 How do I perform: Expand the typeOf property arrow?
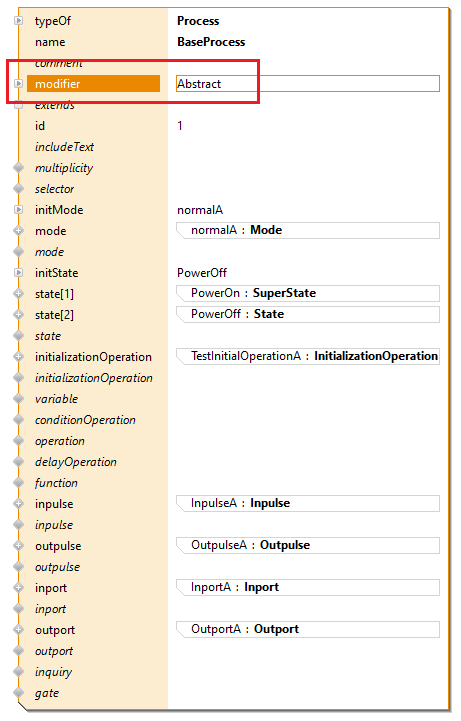(18, 21)
